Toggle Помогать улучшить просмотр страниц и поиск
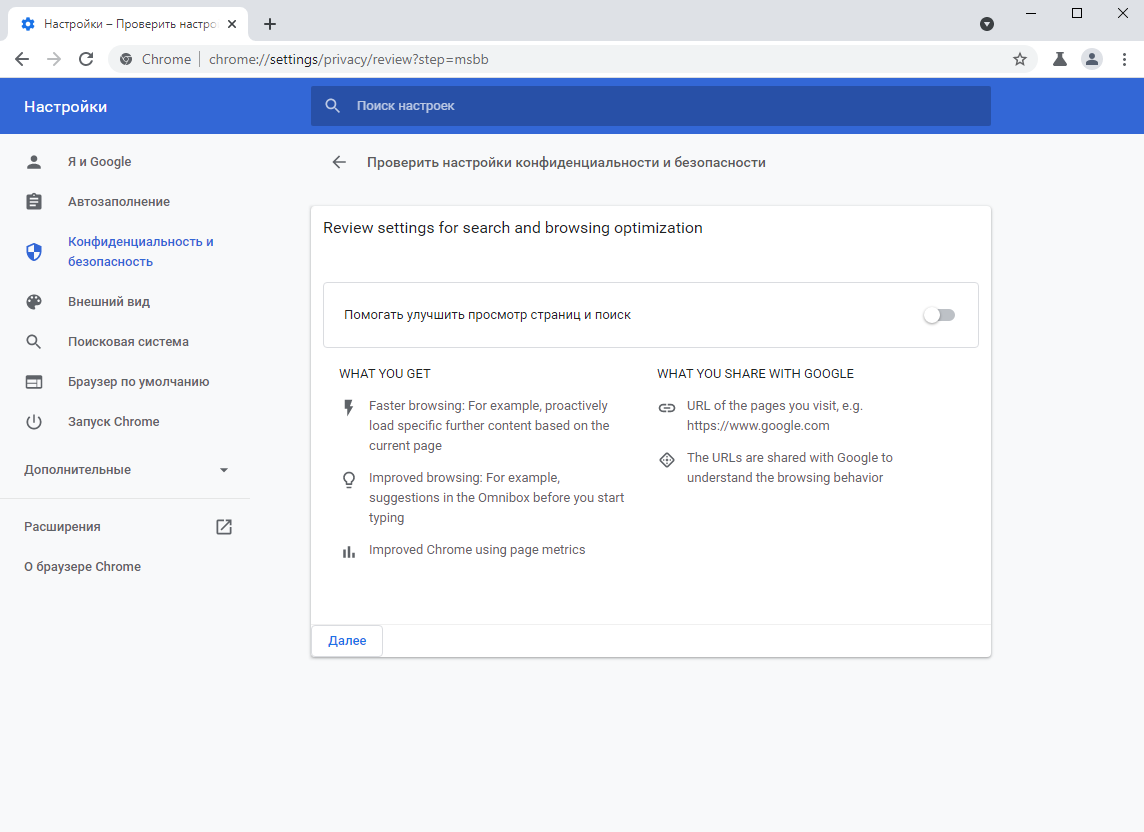 [939, 315]
